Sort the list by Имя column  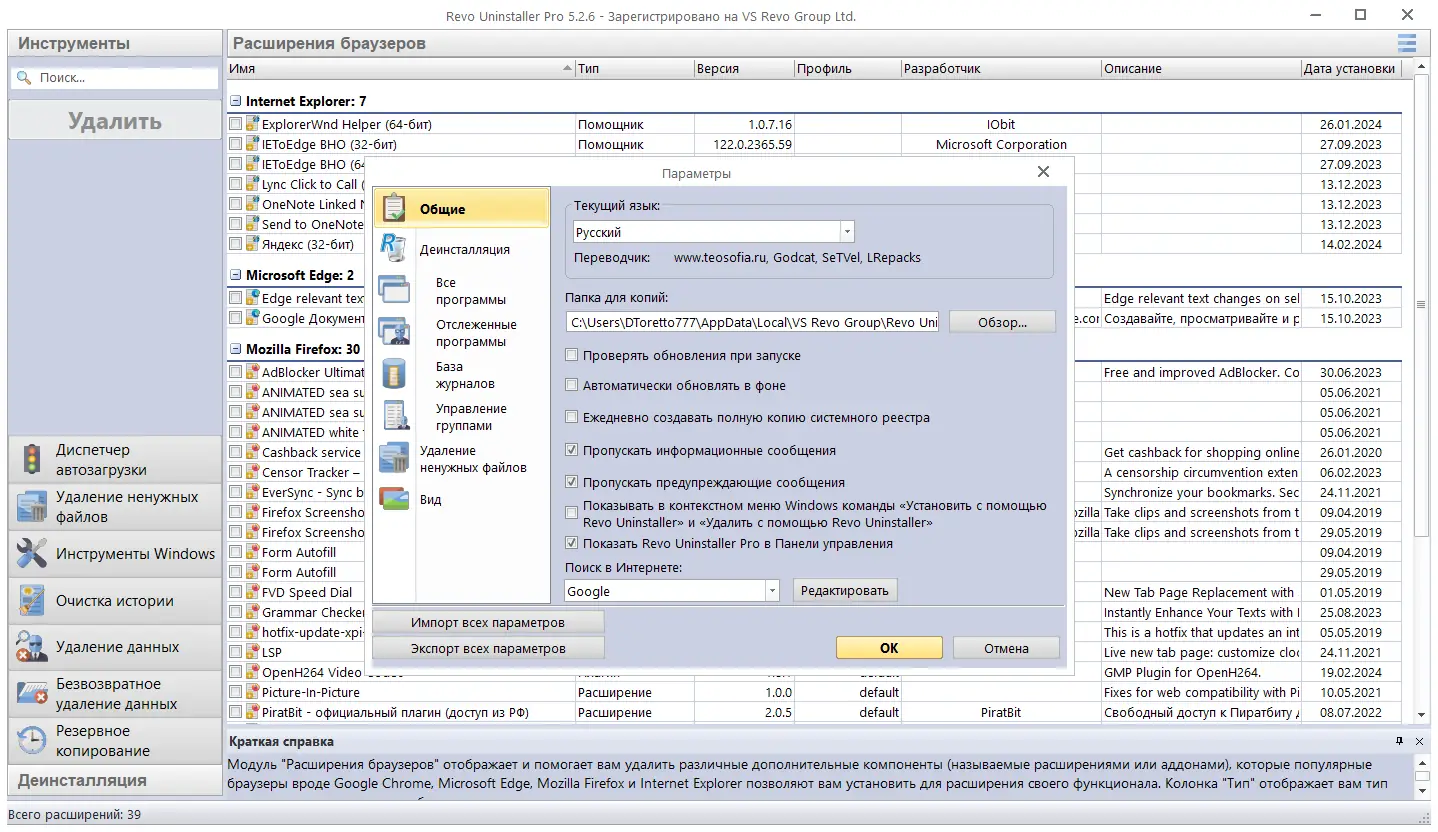tap(400, 69)
